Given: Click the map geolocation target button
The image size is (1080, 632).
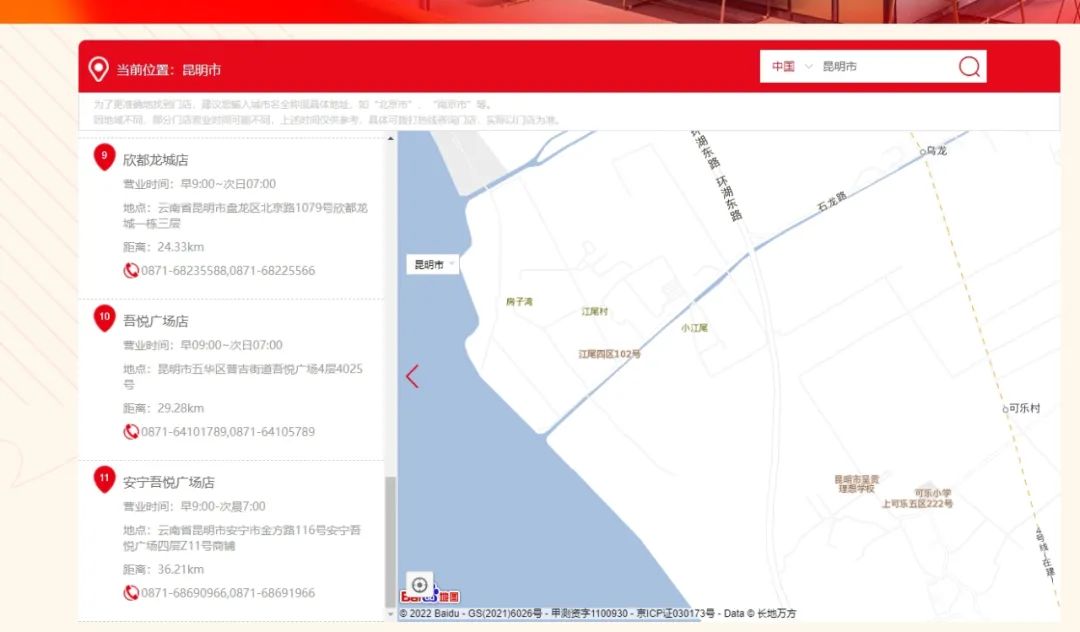Looking at the screenshot, I should point(420,585).
